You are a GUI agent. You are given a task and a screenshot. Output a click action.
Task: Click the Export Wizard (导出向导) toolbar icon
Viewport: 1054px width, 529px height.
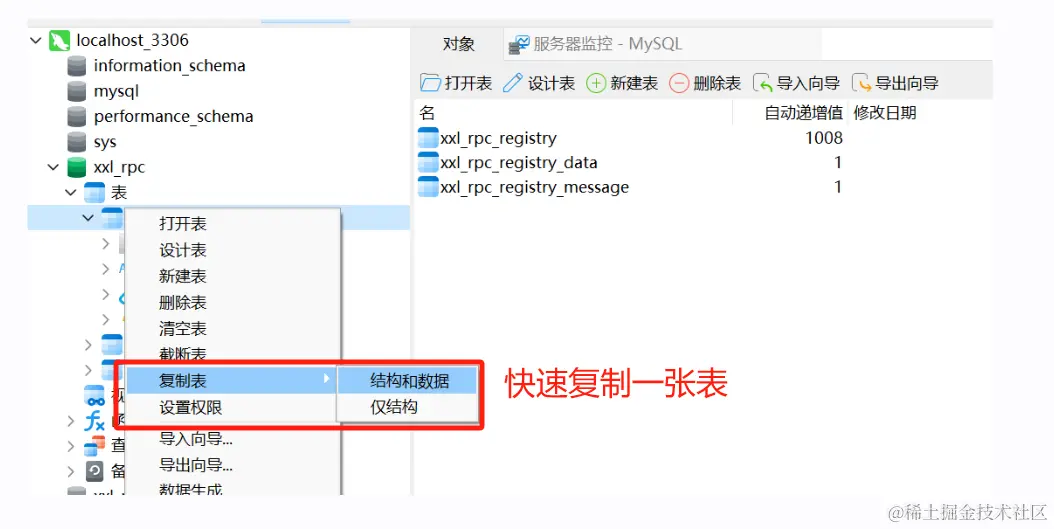click(x=861, y=83)
